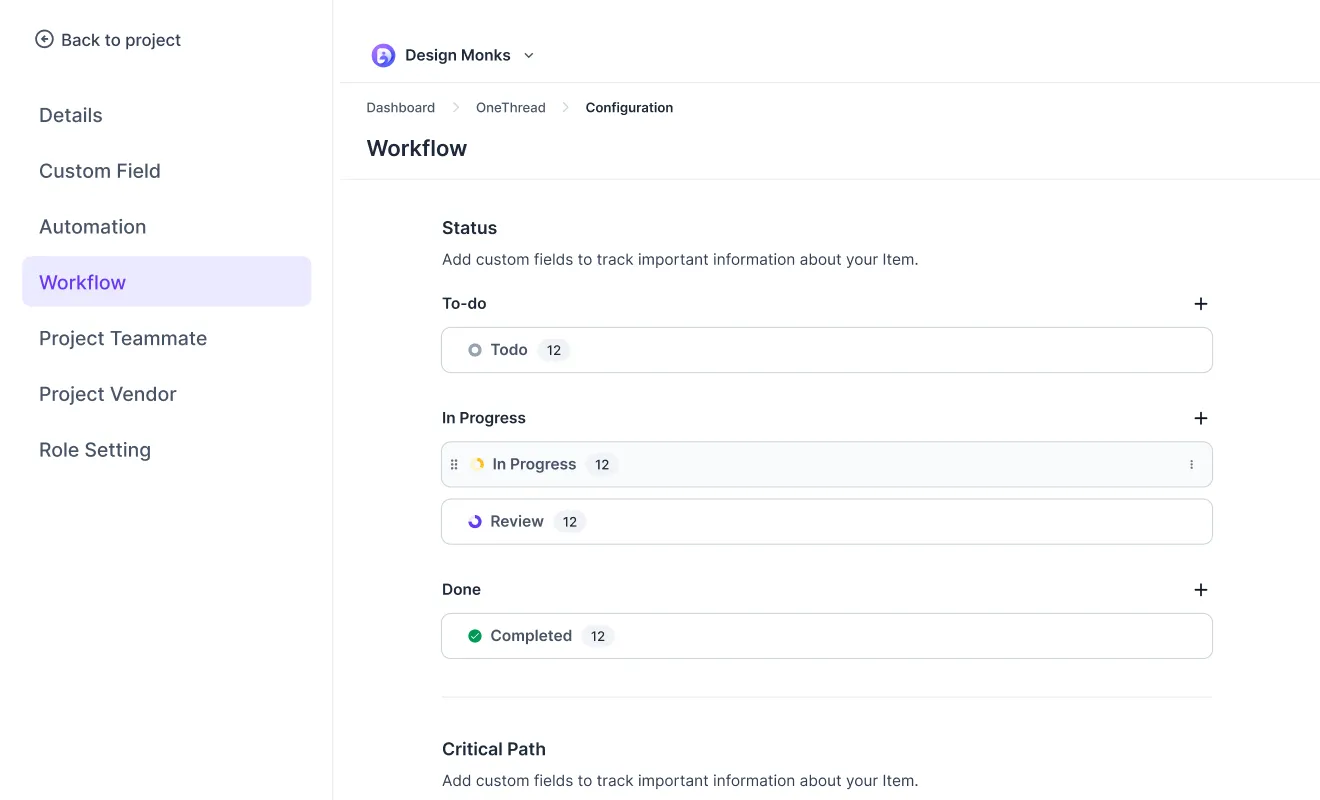Click the Workflow page title

(x=417, y=148)
